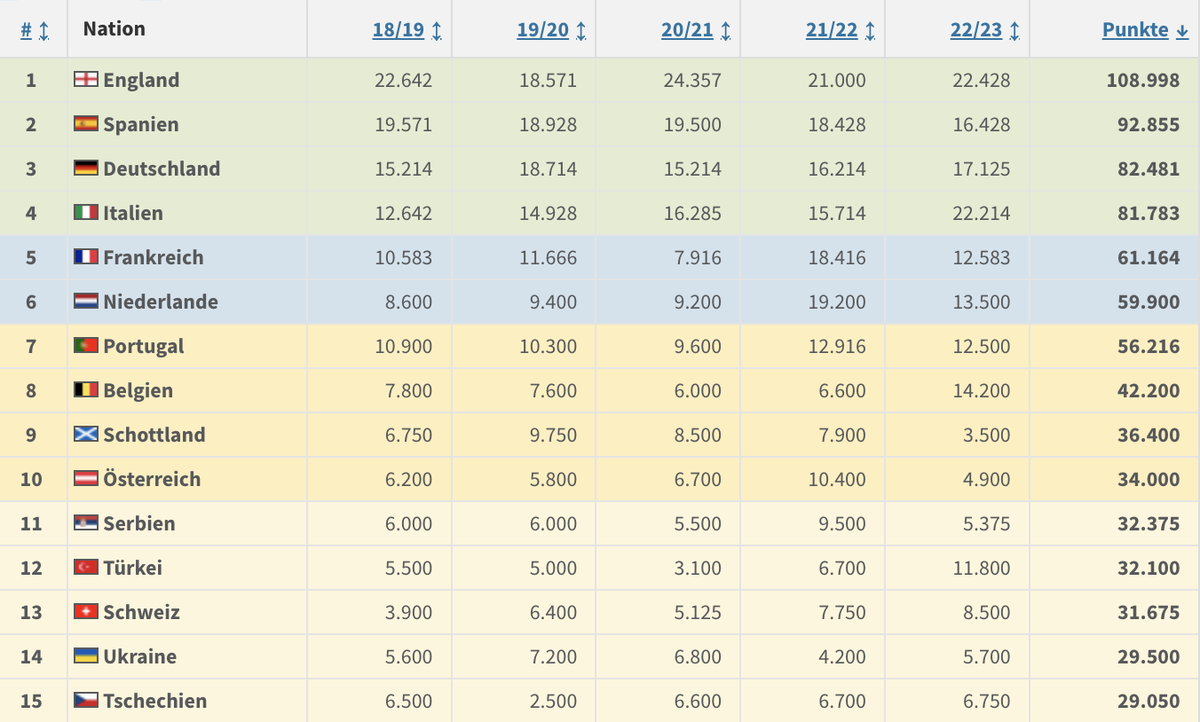Click Niederlande's 21/22 value 19.200

click(837, 301)
